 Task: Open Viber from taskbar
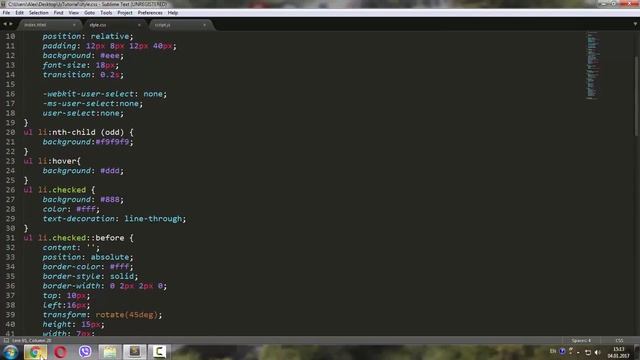tap(85, 352)
